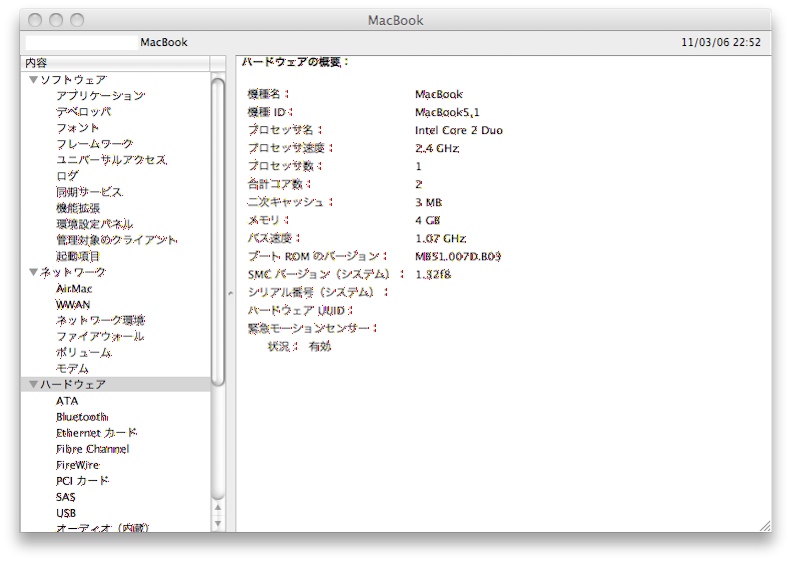Select モデム in the sidebar
The height and width of the screenshot is (562, 791).
(x=72, y=369)
